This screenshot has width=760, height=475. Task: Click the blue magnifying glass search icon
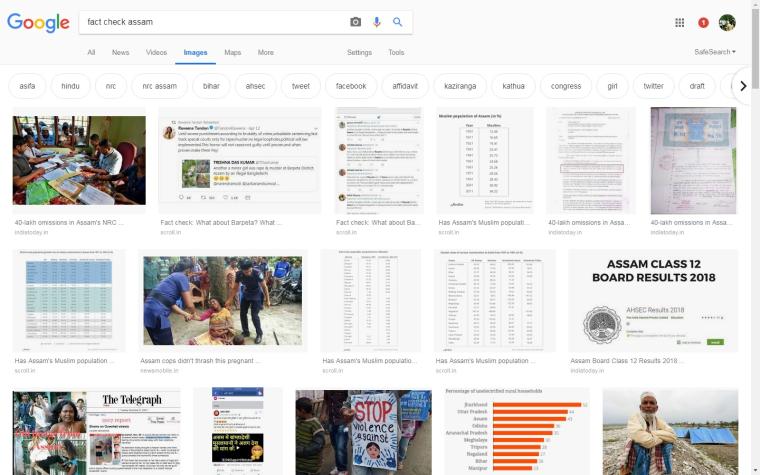pyautogui.click(x=397, y=22)
